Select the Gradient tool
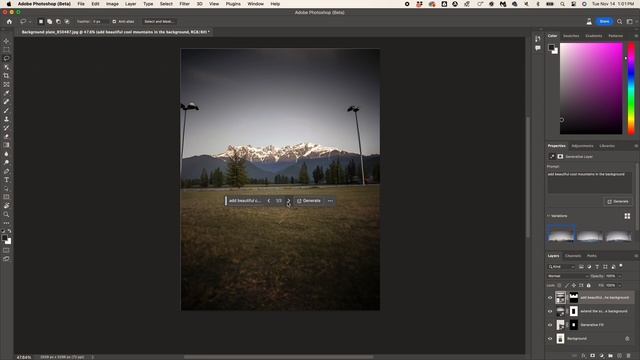Screen dimensions: 640x360 [6, 145]
